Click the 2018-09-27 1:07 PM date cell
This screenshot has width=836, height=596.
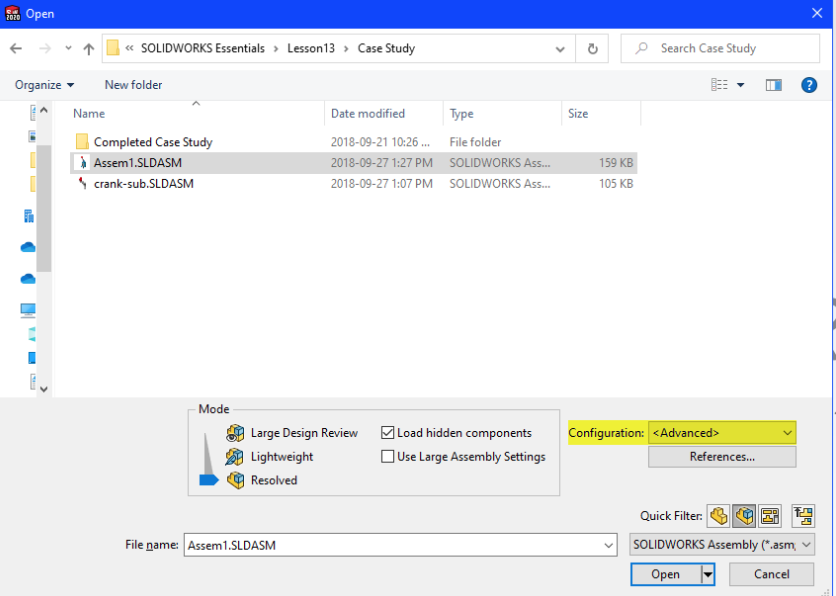click(x=382, y=183)
